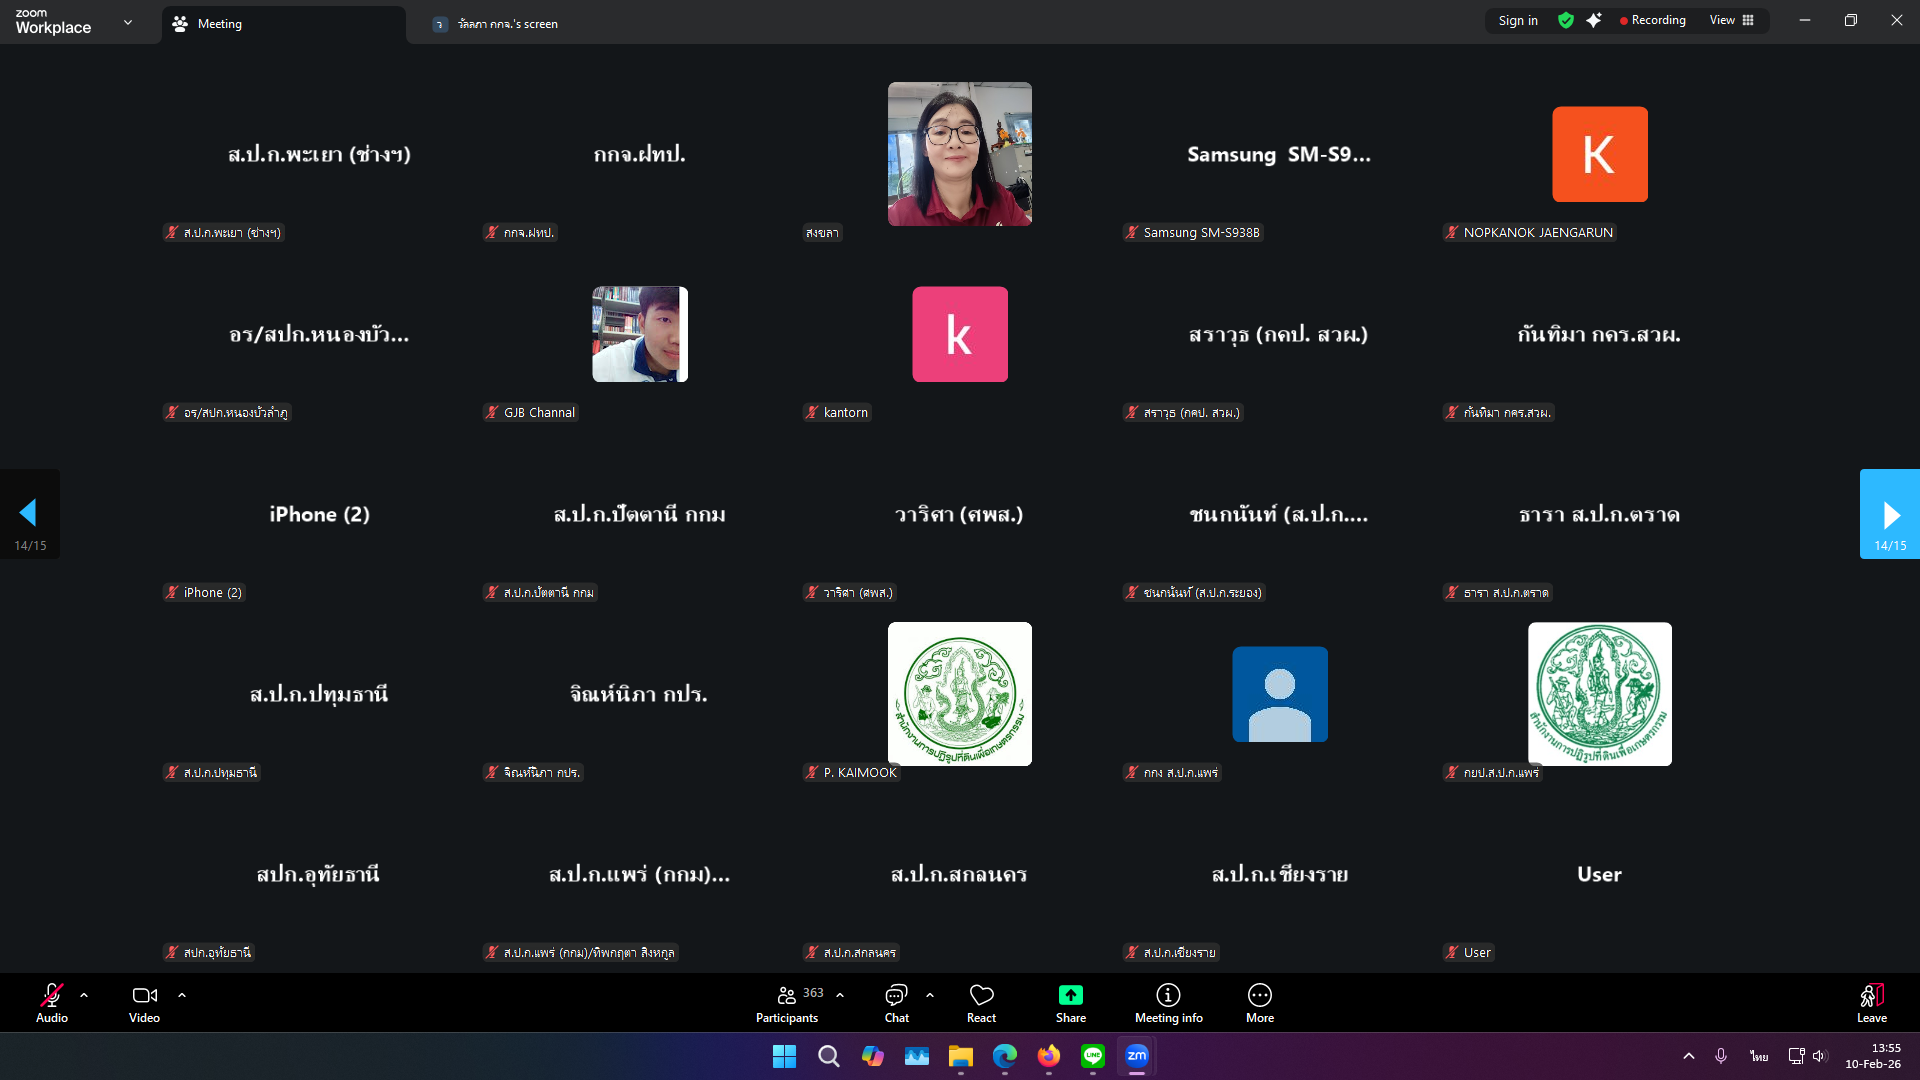
Task: Toggle the taskbar microphone tray icon
Action: coord(1721,1056)
